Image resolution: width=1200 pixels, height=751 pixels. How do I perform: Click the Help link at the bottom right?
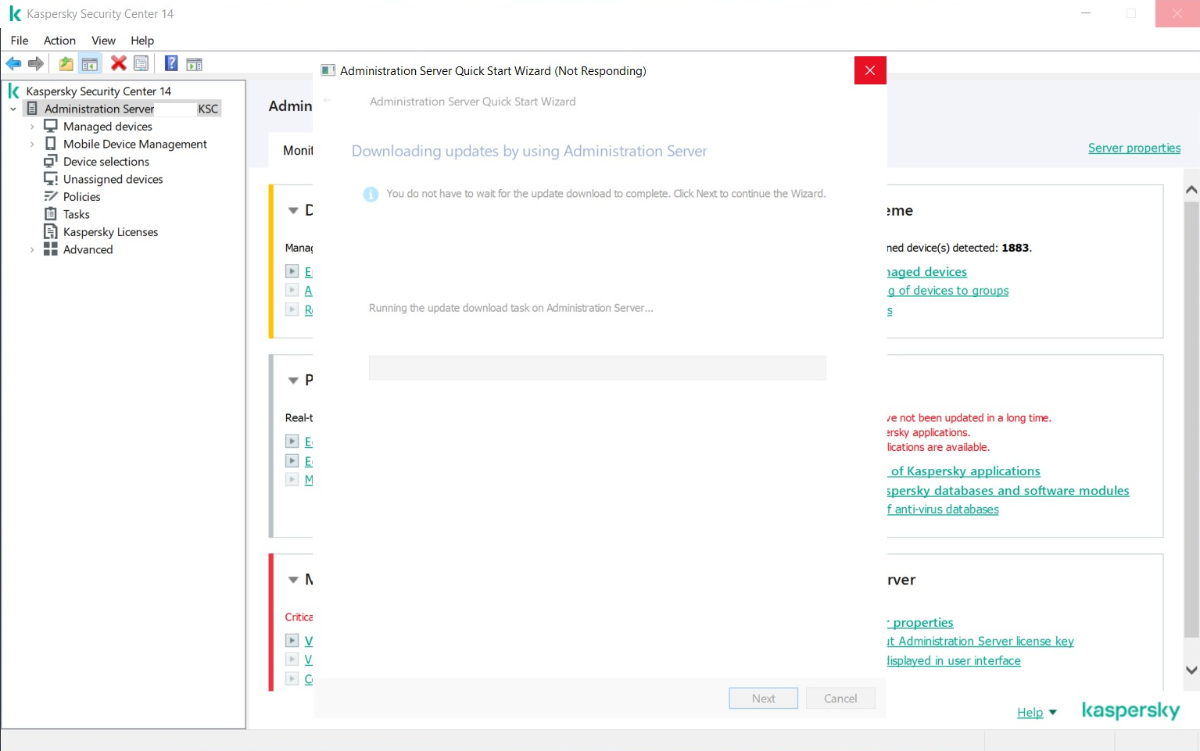(x=1030, y=713)
